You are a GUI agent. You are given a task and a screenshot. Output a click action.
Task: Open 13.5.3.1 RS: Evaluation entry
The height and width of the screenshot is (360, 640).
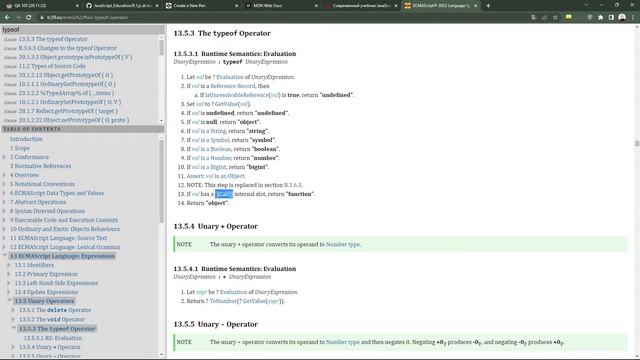(x=53, y=338)
